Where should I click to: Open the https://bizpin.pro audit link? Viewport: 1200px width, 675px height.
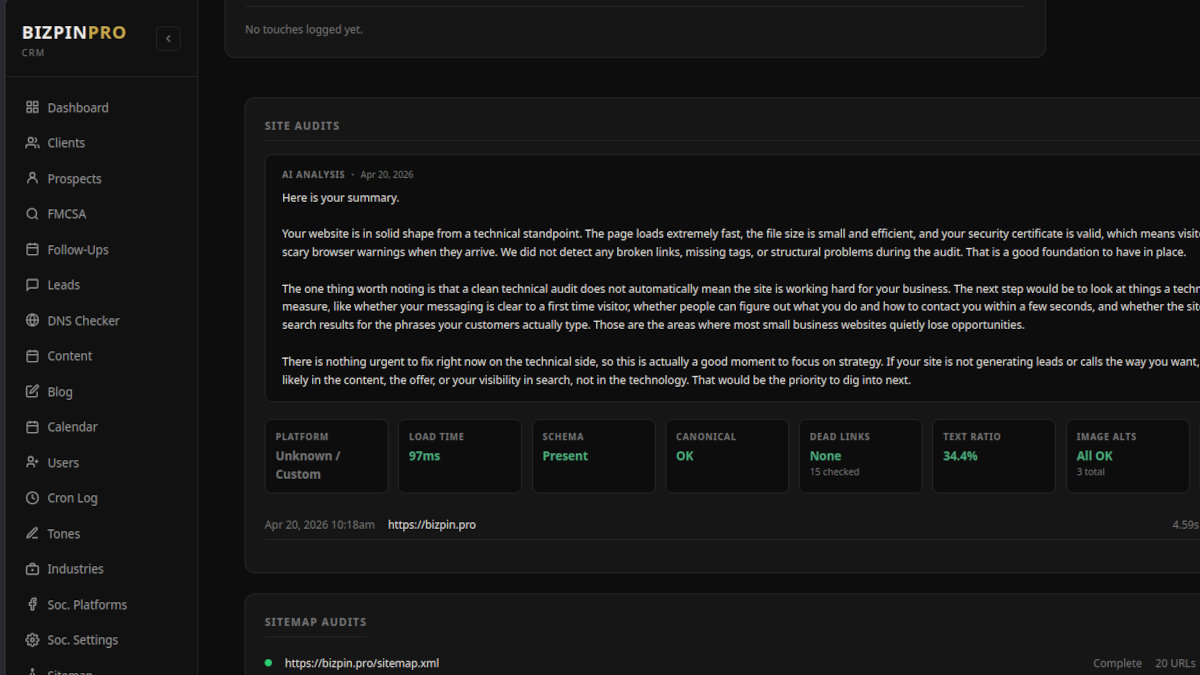431,525
